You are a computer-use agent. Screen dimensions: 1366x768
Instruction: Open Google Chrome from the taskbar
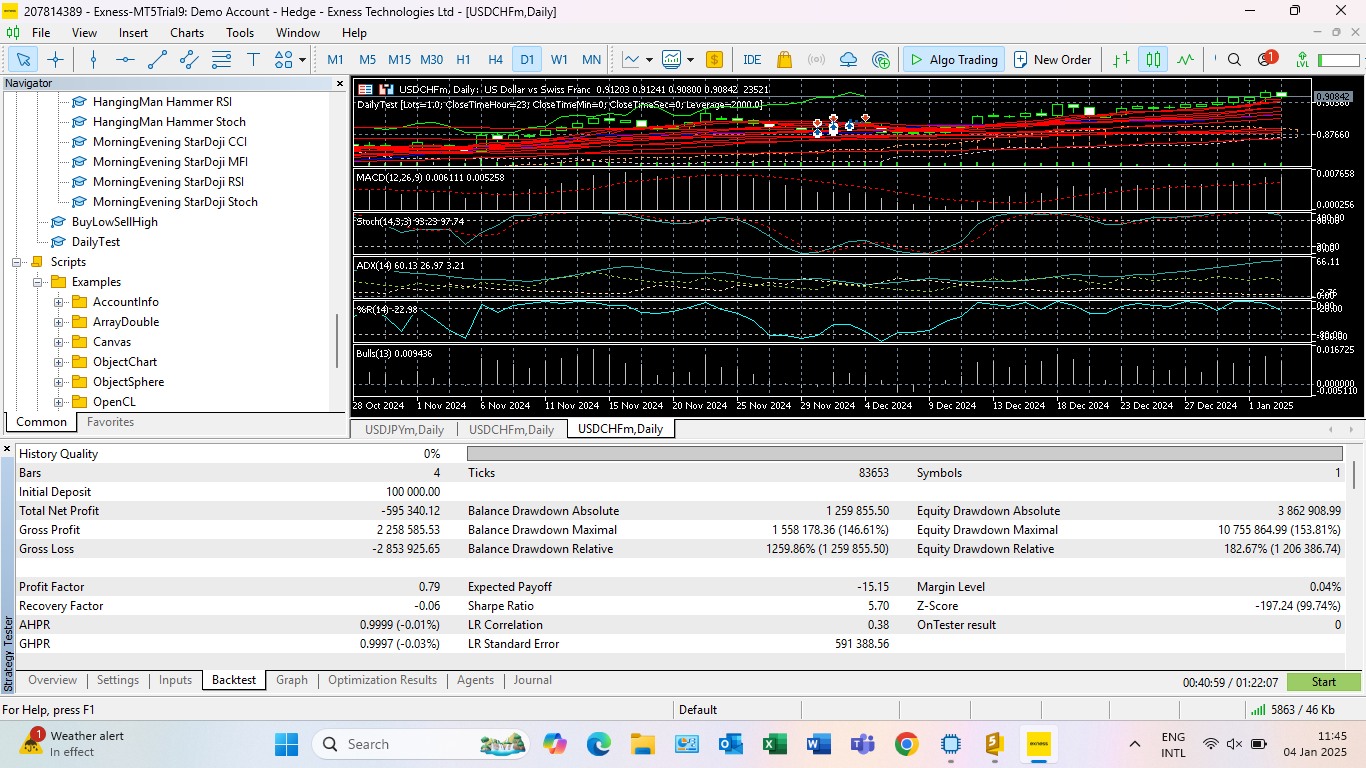tap(907, 744)
